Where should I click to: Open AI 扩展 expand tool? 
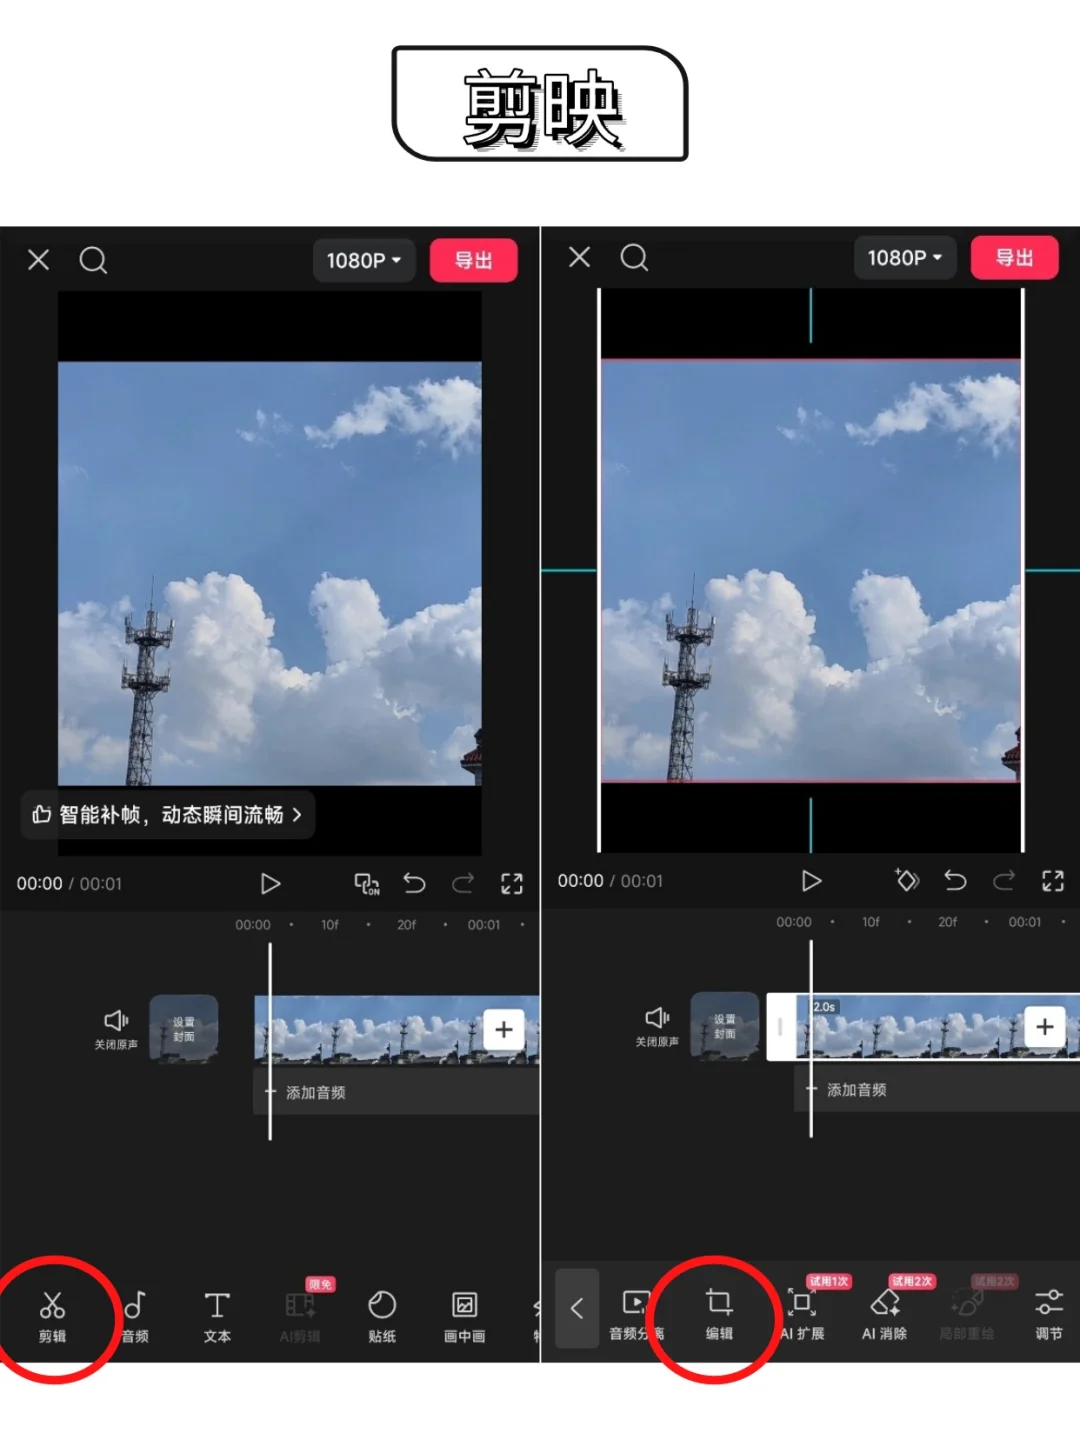pos(802,1313)
